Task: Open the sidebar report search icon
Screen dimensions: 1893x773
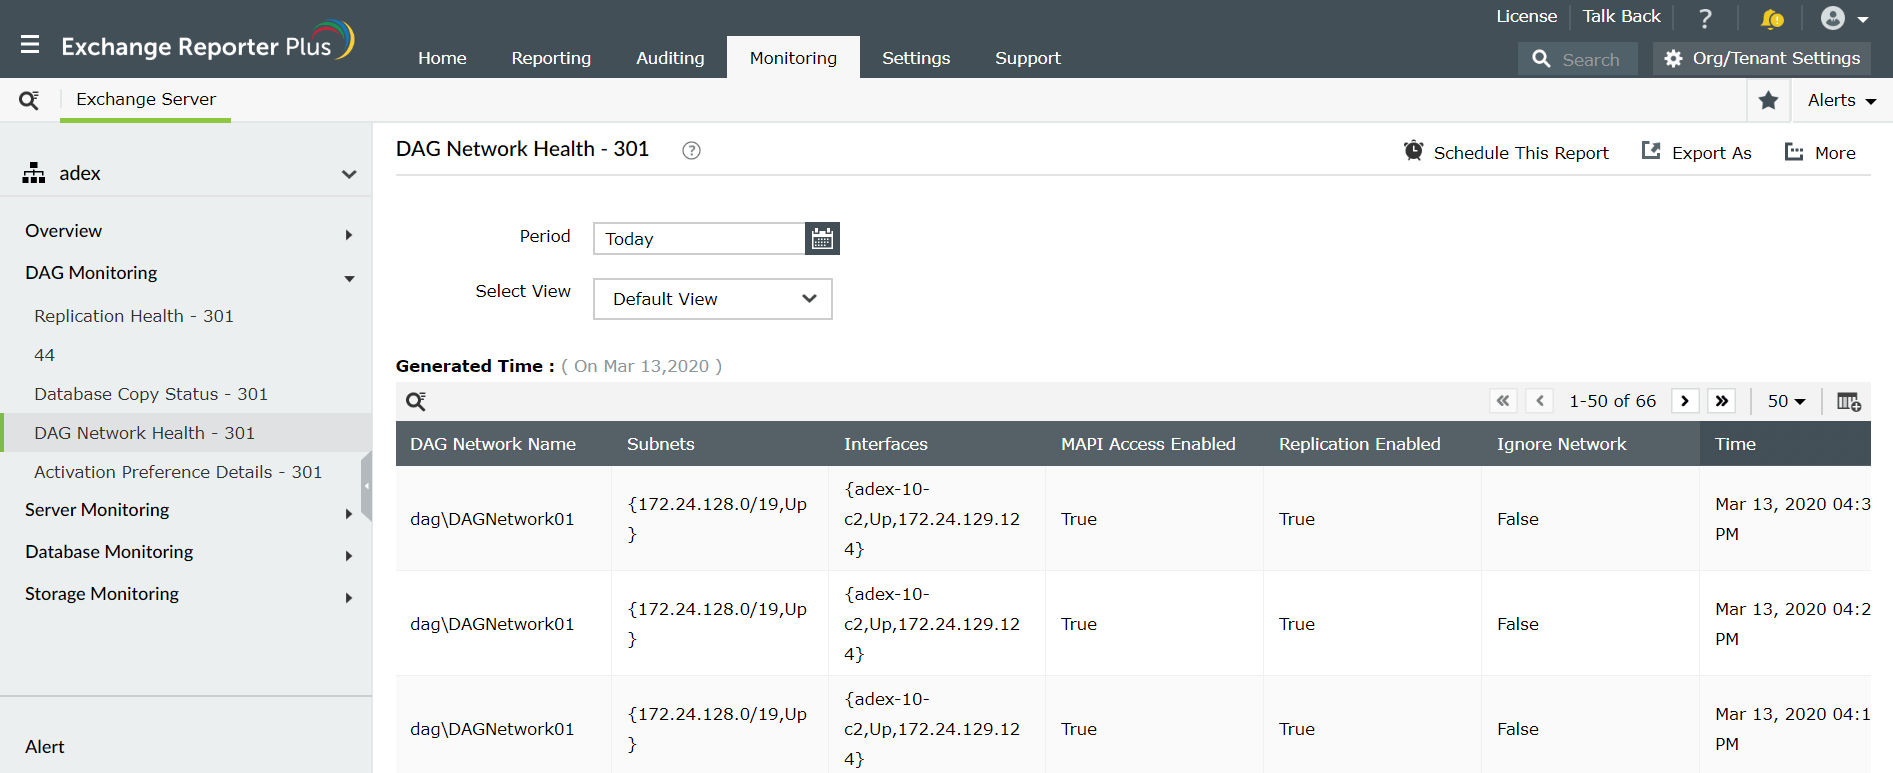Action: click(x=29, y=100)
